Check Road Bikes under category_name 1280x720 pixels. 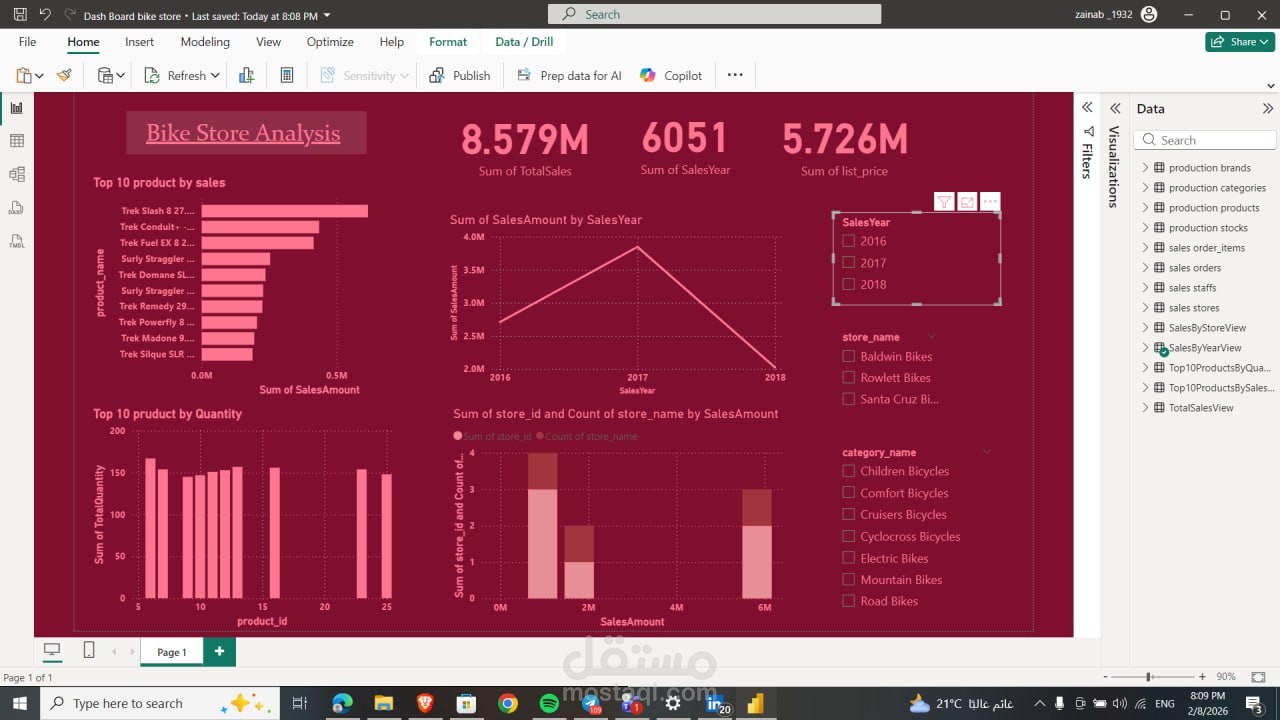848,601
